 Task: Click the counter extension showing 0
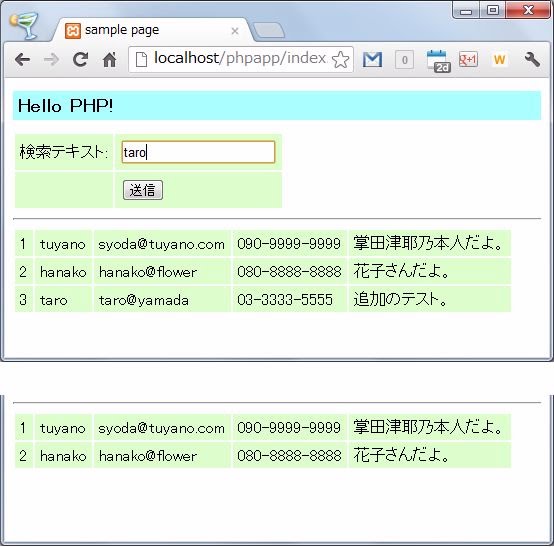(405, 60)
